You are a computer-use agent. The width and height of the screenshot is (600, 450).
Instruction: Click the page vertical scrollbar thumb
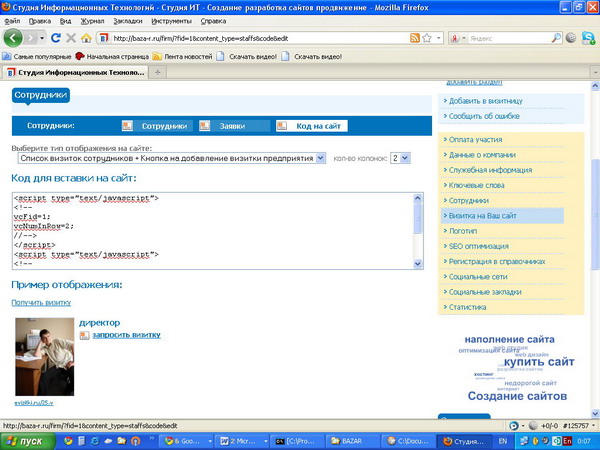click(x=595, y=214)
